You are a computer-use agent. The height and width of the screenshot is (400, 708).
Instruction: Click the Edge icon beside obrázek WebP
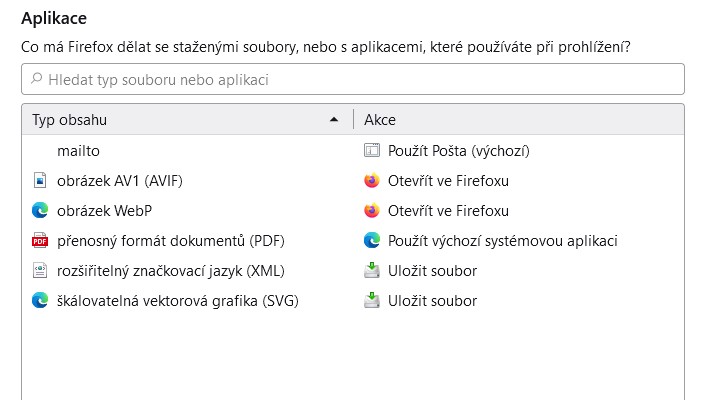[x=40, y=210]
